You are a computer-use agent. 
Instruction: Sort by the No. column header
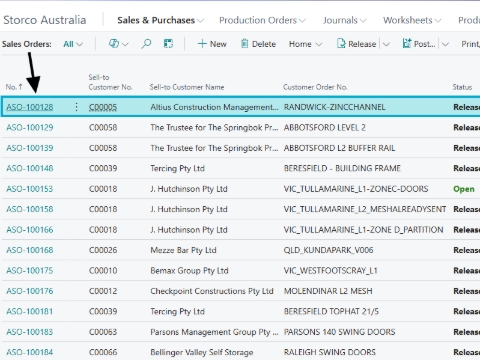14,87
